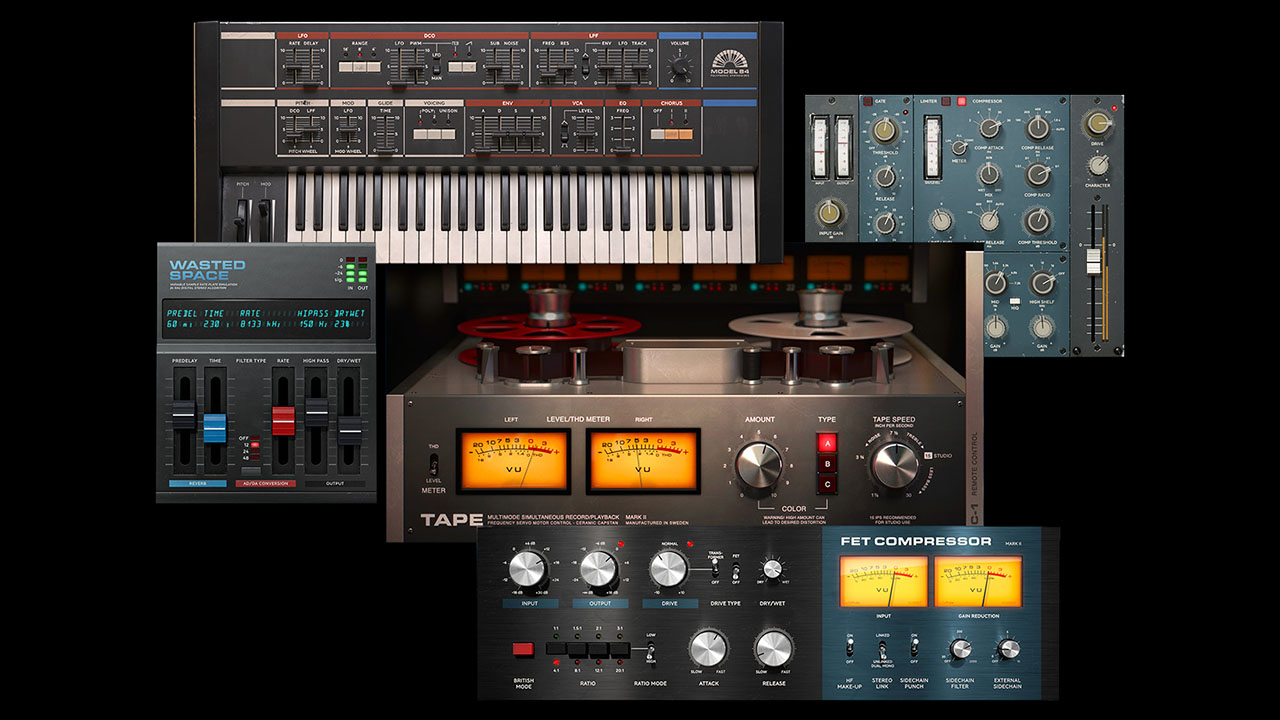Click the Pitch wheel on Model 84
This screenshot has height=720, width=1280.
[242, 214]
